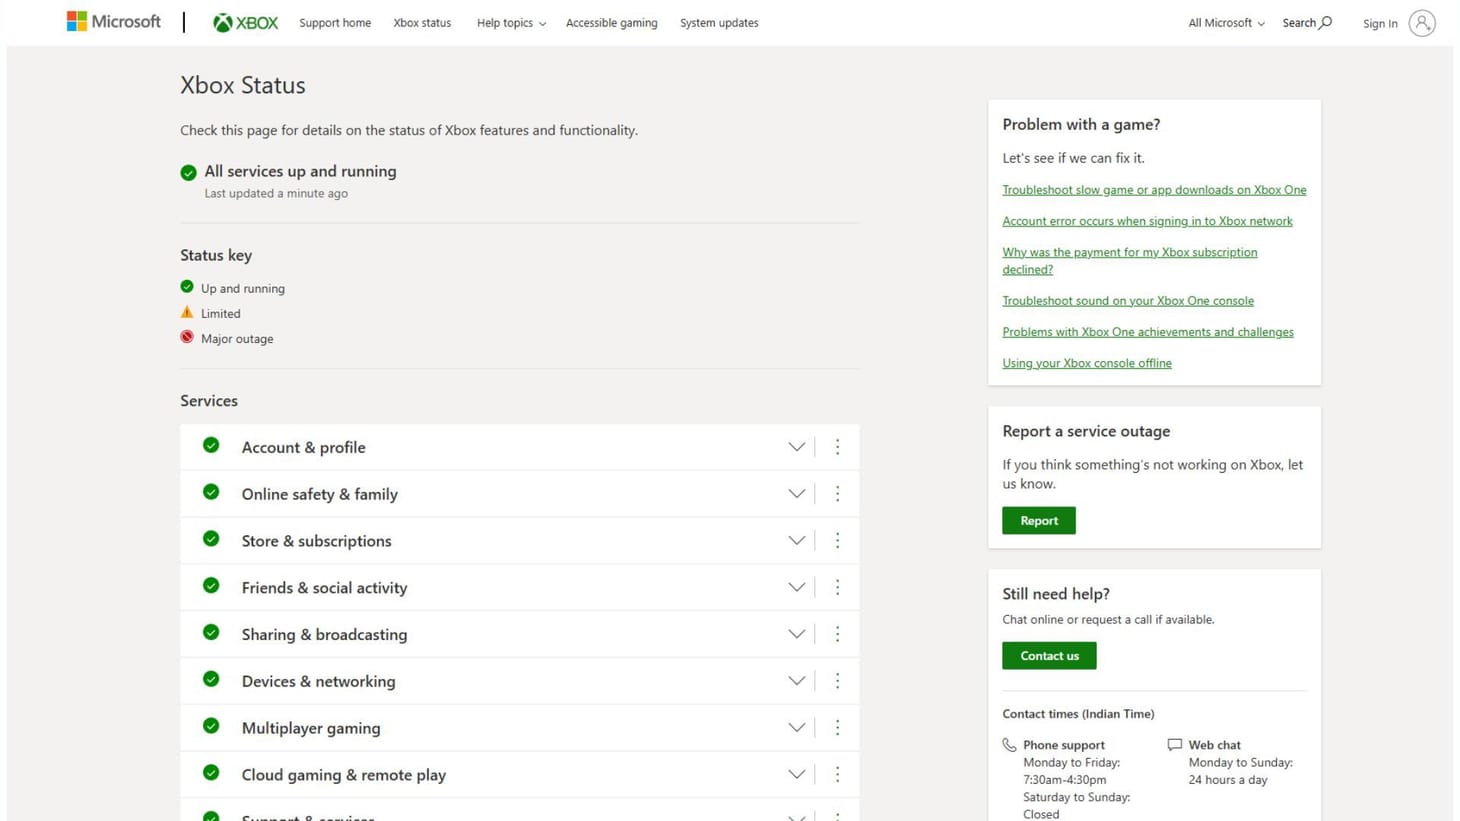The width and height of the screenshot is (1460, 821).
Task: Click the Sign In account icon
Action: tap(1422, 22)
